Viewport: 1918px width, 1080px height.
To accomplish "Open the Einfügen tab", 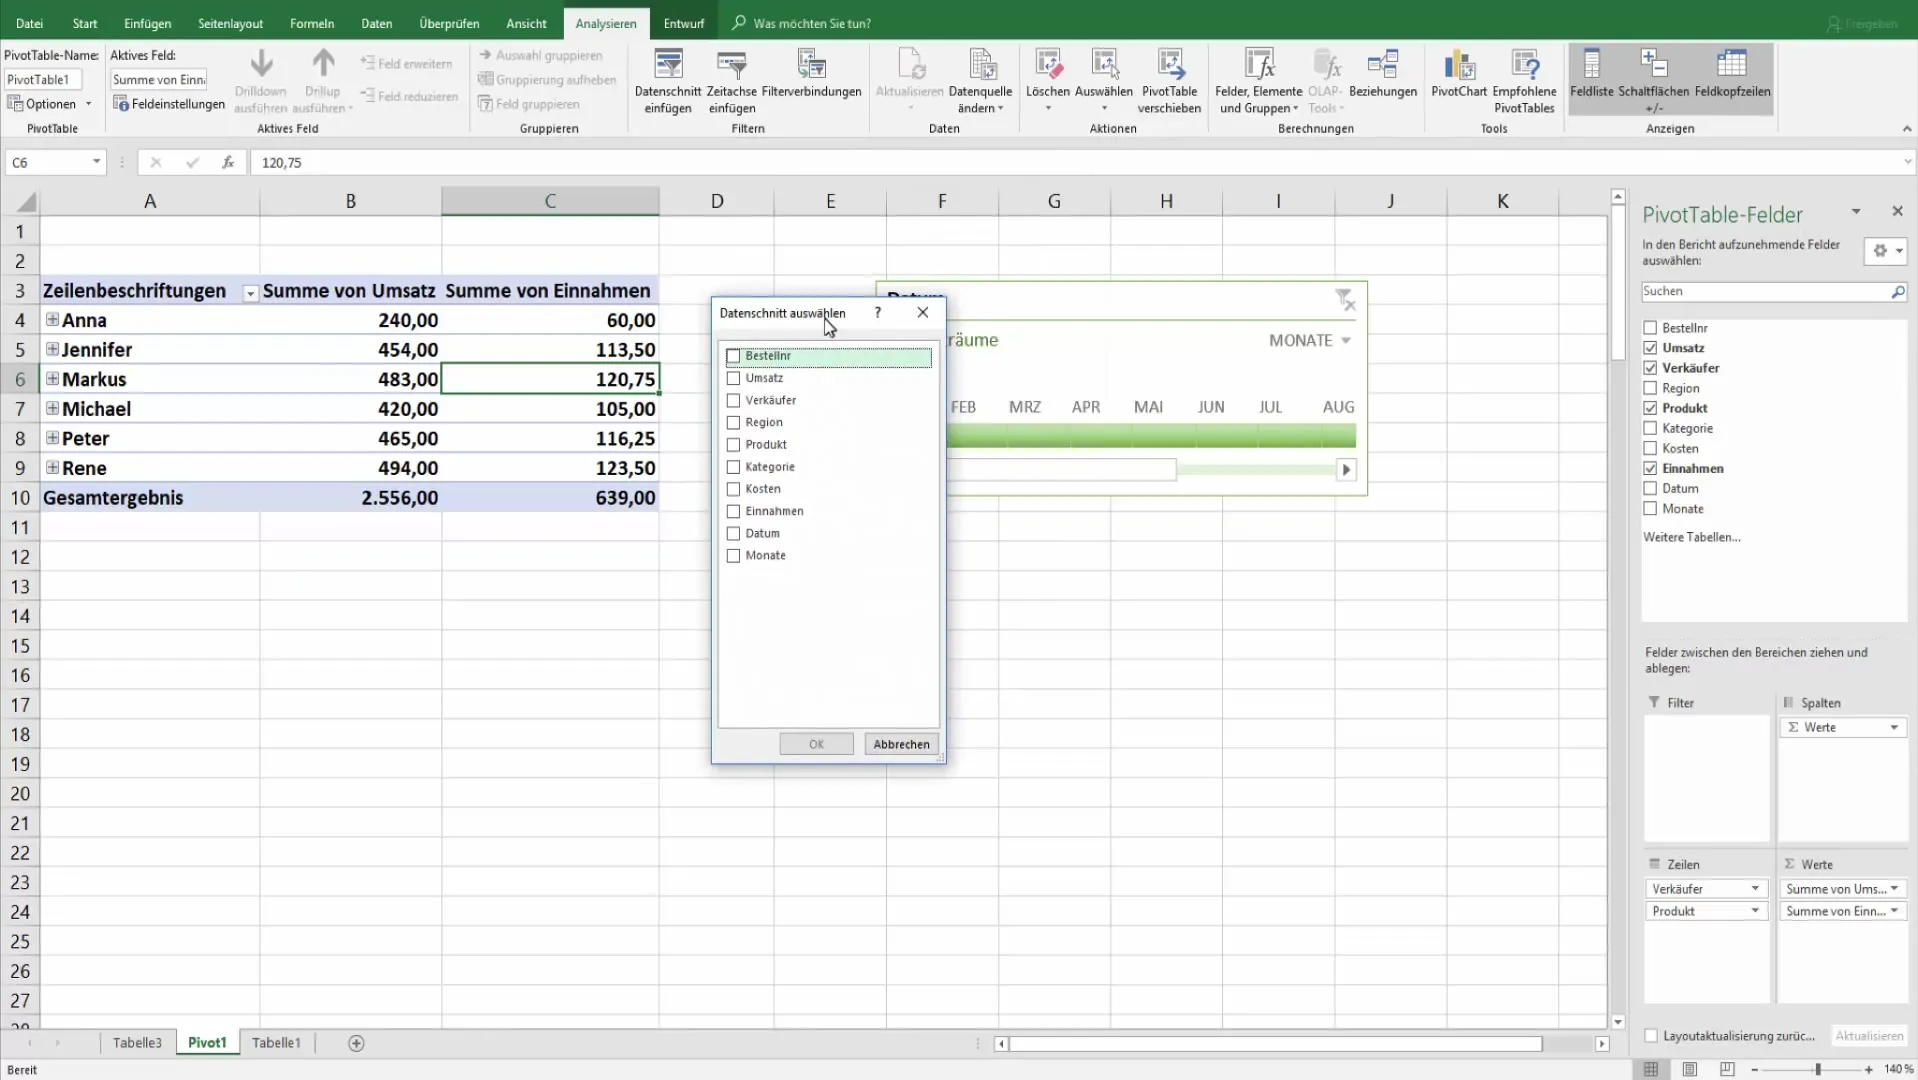I will click(147, 23).
